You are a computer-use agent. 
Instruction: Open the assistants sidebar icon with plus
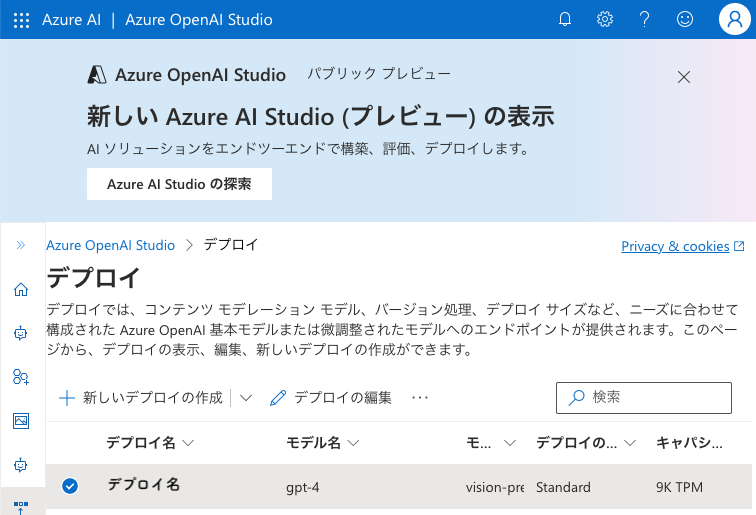(21, 377)
